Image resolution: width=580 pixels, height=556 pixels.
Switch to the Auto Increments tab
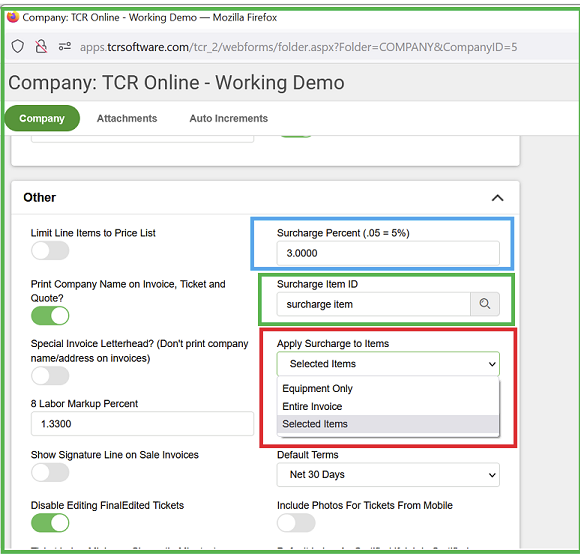[x=229, y=118]
